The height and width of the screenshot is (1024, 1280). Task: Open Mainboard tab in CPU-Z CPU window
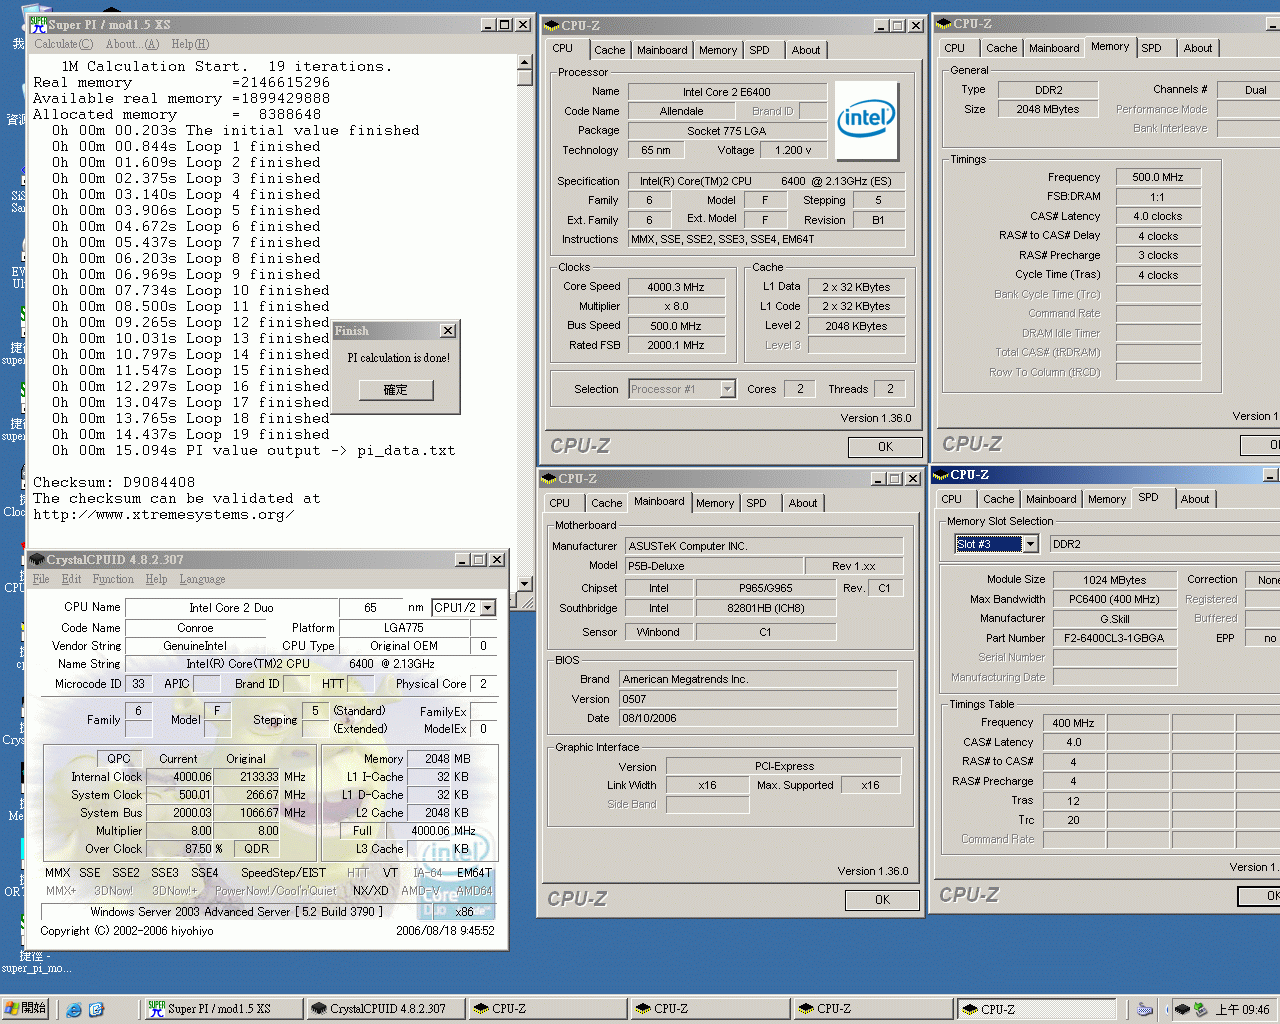(x=662, y=50)
